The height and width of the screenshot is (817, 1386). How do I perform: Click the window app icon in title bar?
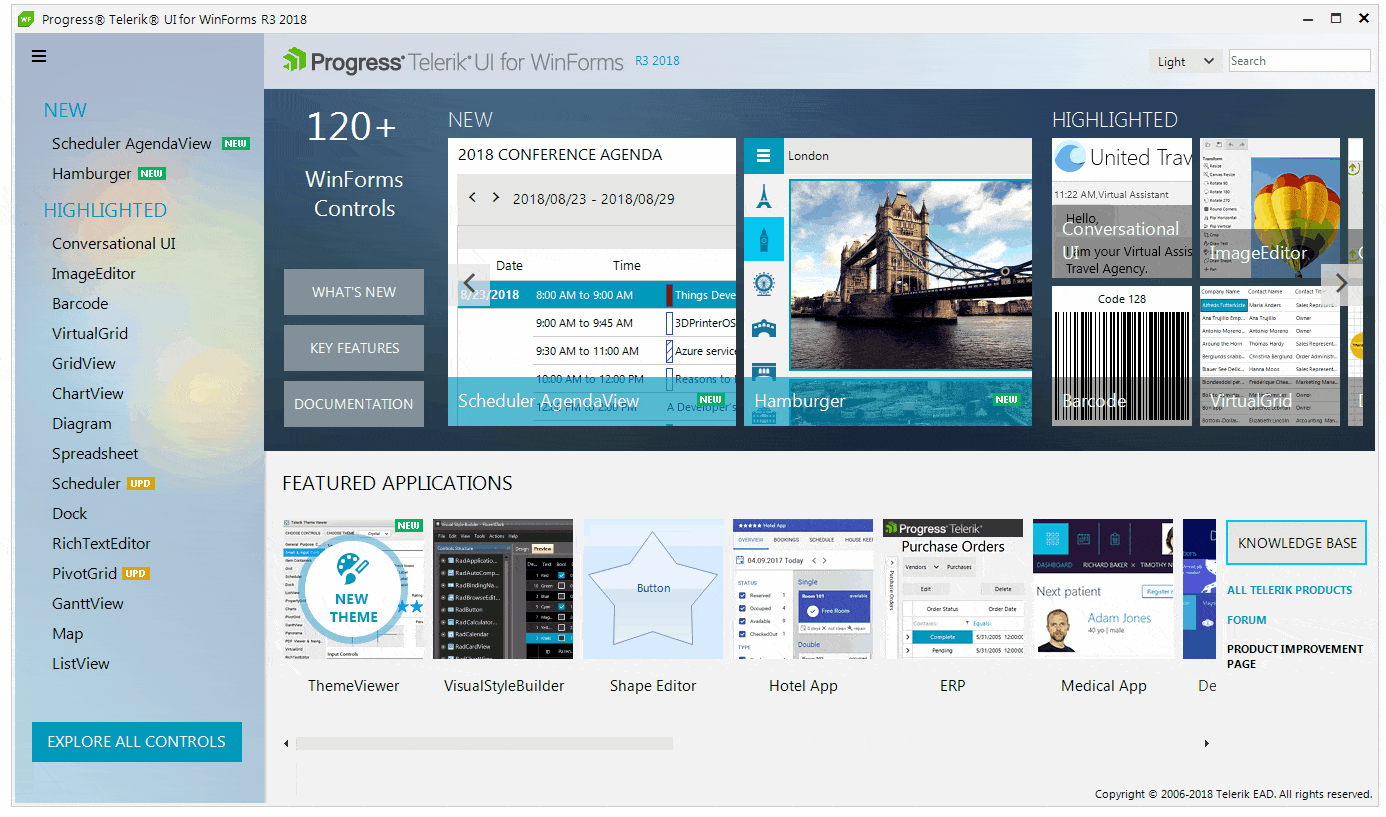[x=26, y=19]
